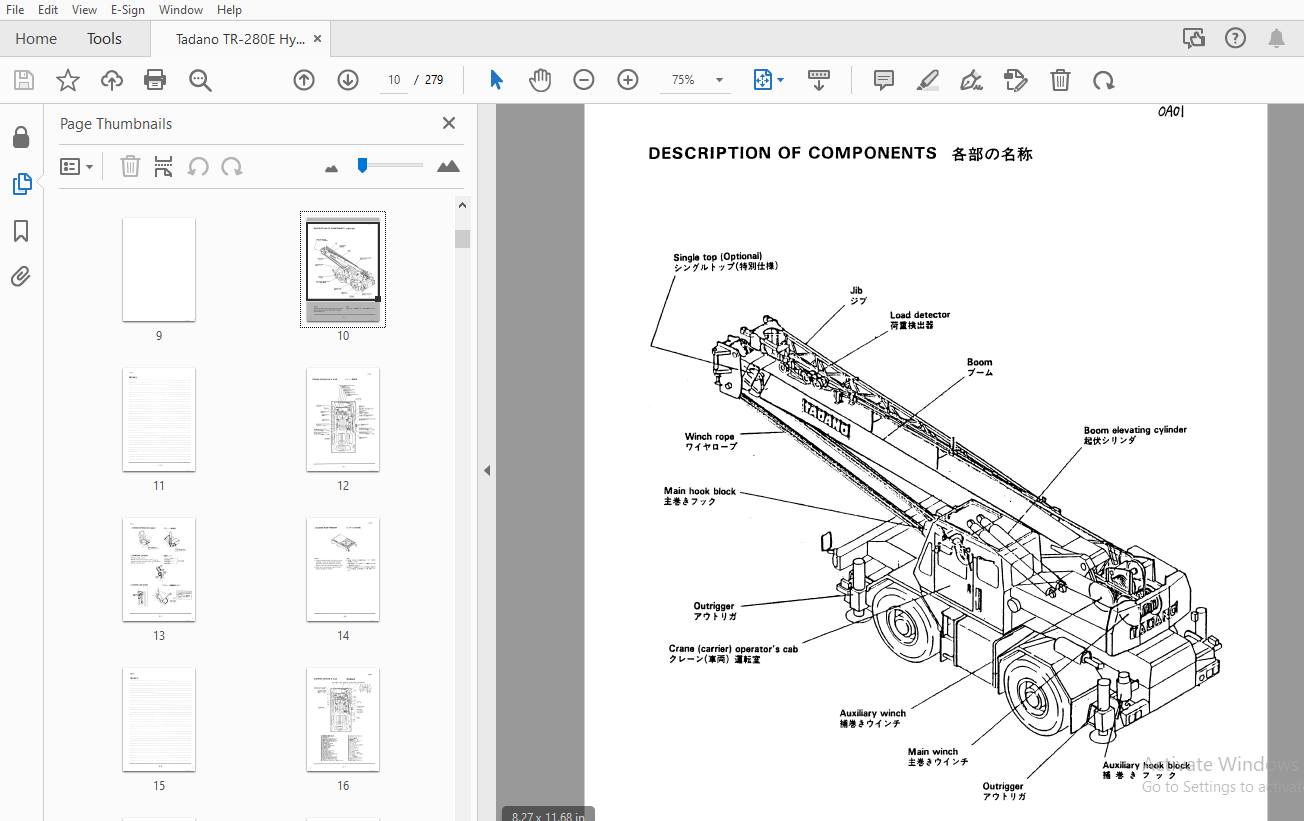Close the Page Thumbnails panel
The image size is (1304, 821).
click(449, 123)
